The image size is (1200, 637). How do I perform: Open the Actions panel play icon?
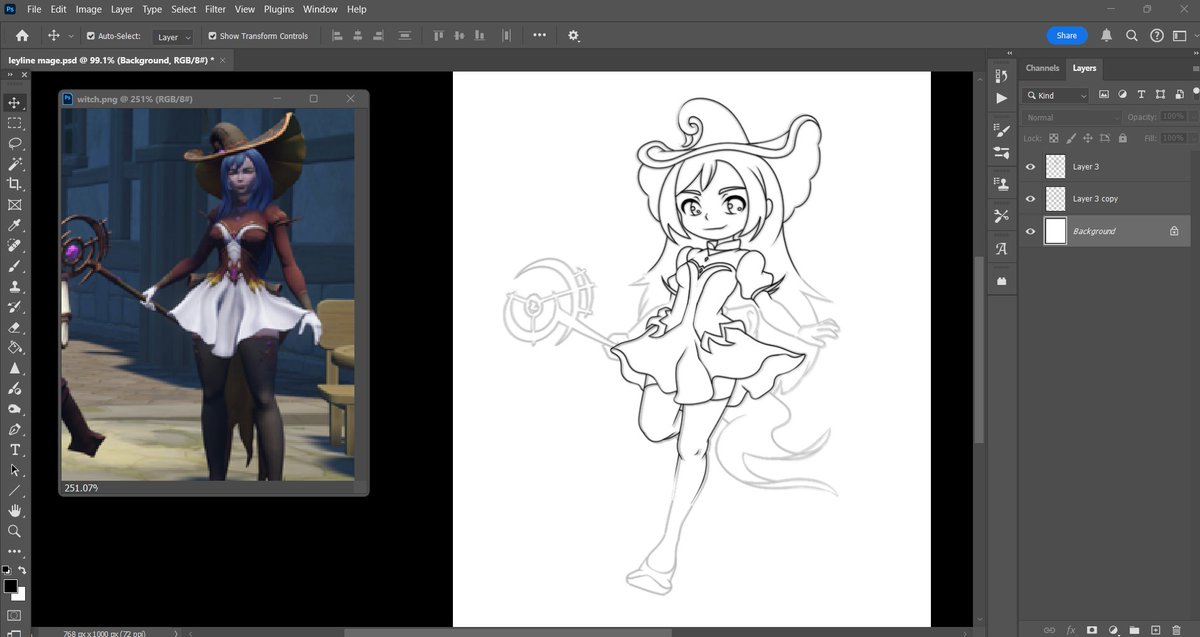[x=1001, y=98]
